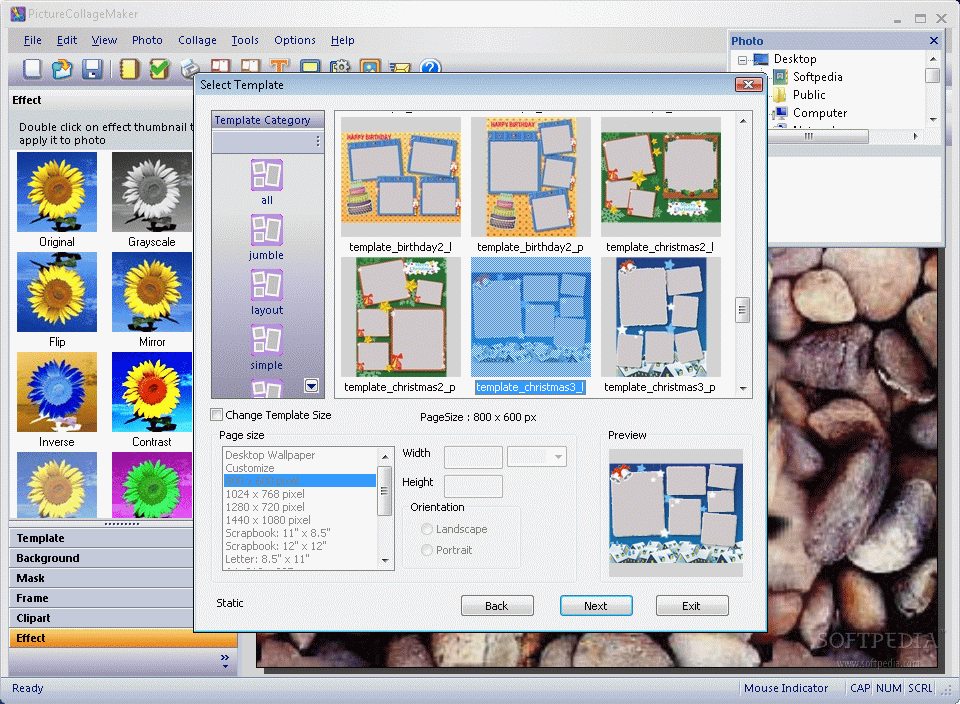
Task: Click the Open collage folder icon
Action: pyautogui.click(x=62, y=69)
